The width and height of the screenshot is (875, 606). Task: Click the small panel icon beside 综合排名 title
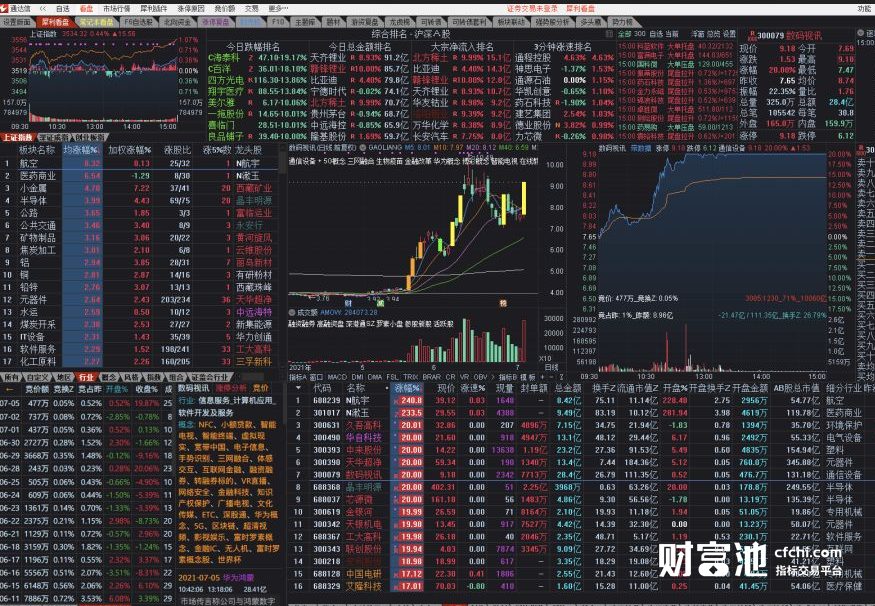pyautogui.click(x=610, y=34)
